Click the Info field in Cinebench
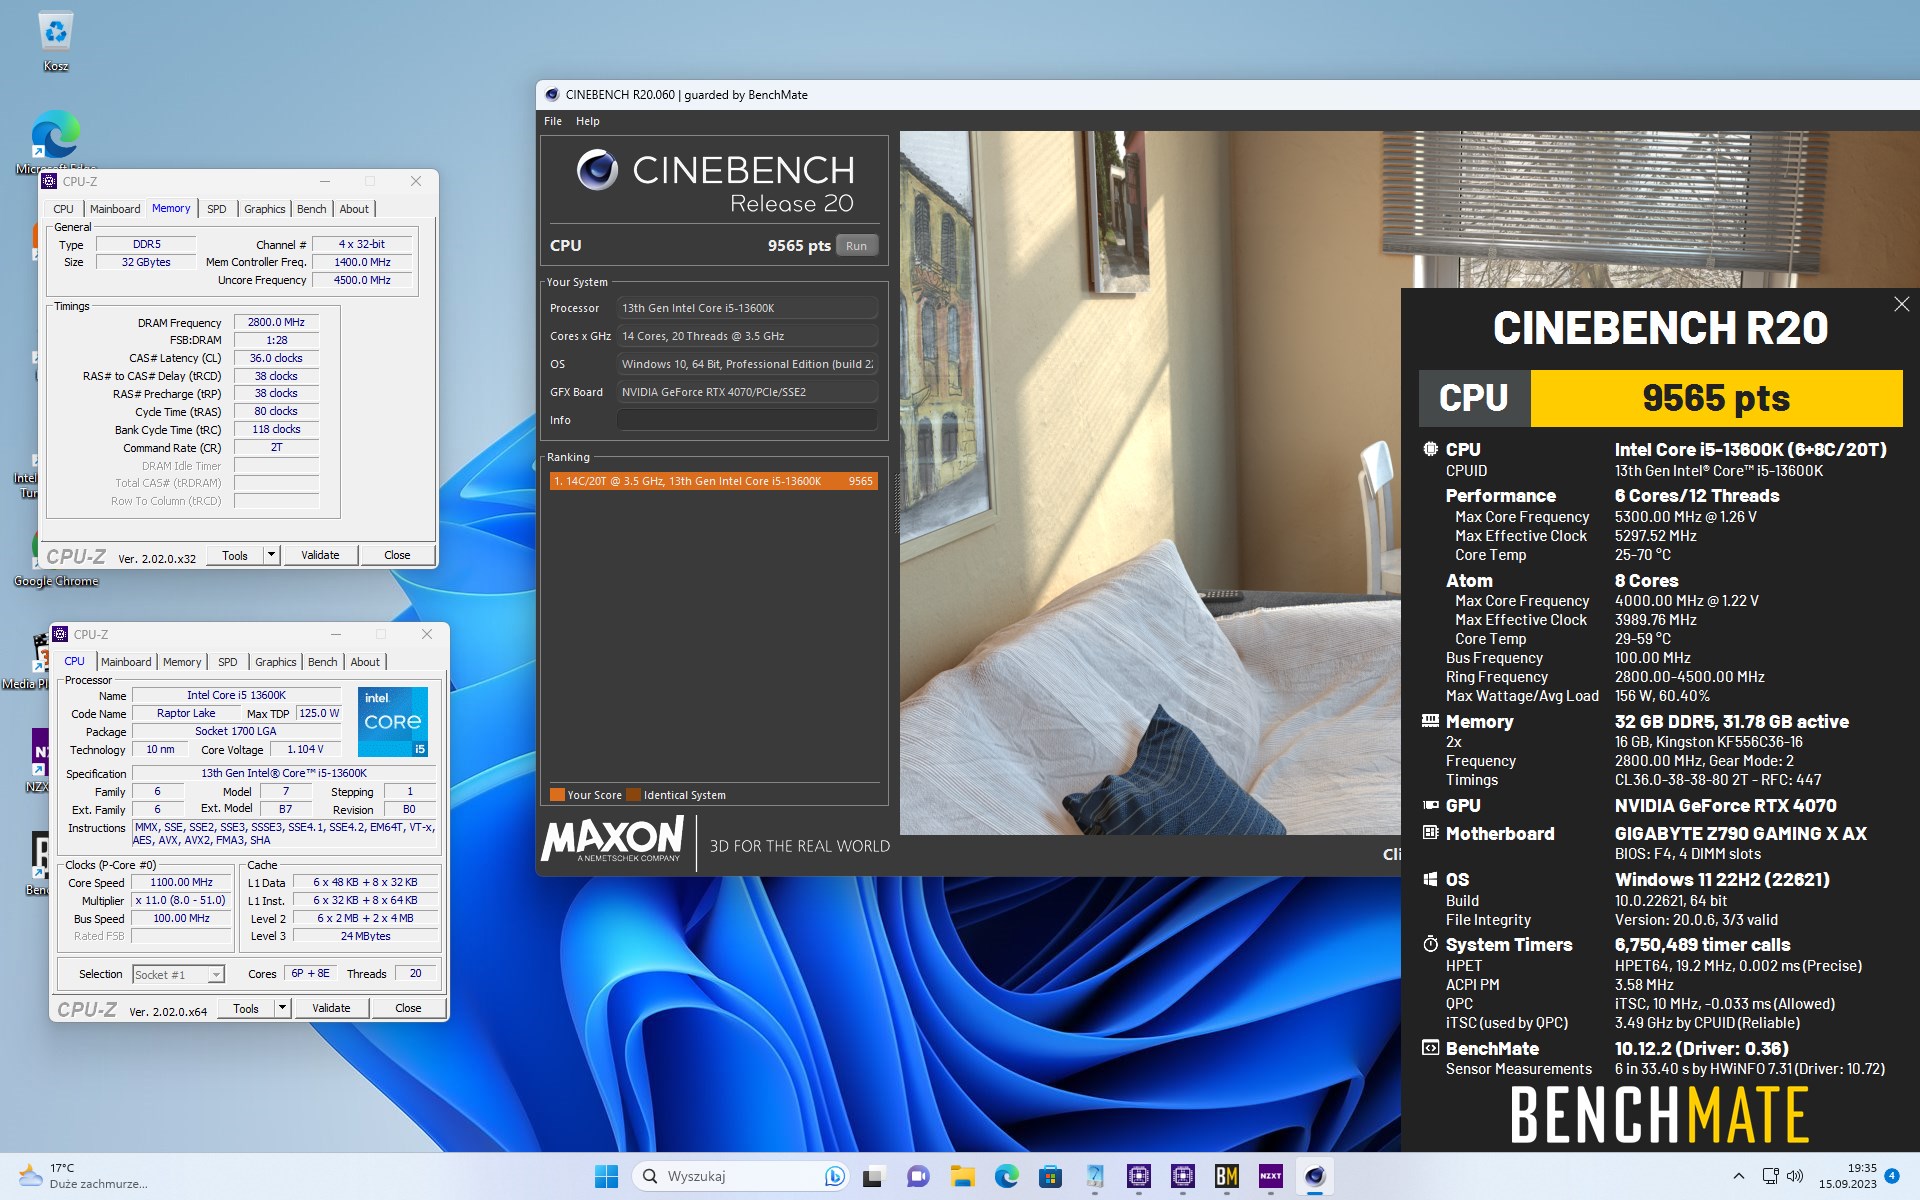 click(747, 420)
